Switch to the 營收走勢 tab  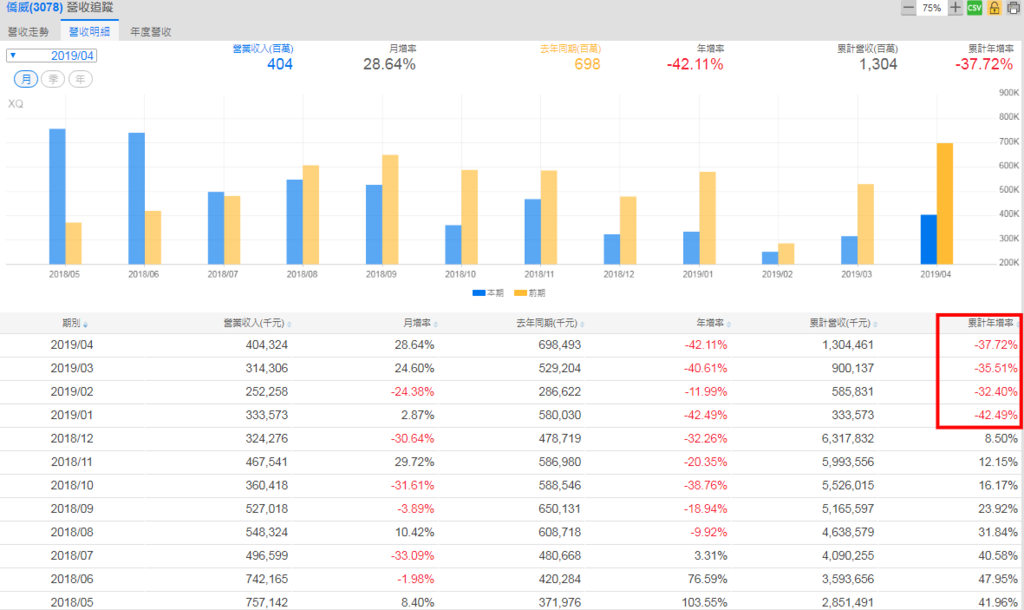28,31
